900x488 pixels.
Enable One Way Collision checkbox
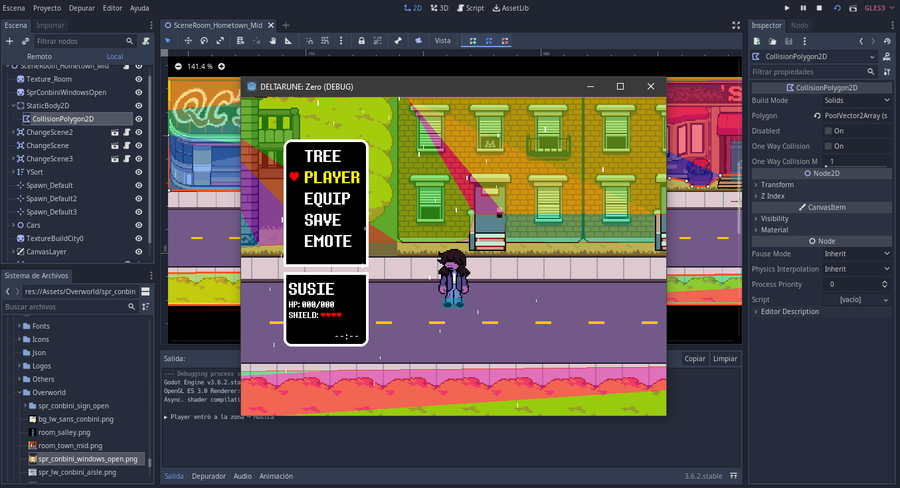coord(828,146)
